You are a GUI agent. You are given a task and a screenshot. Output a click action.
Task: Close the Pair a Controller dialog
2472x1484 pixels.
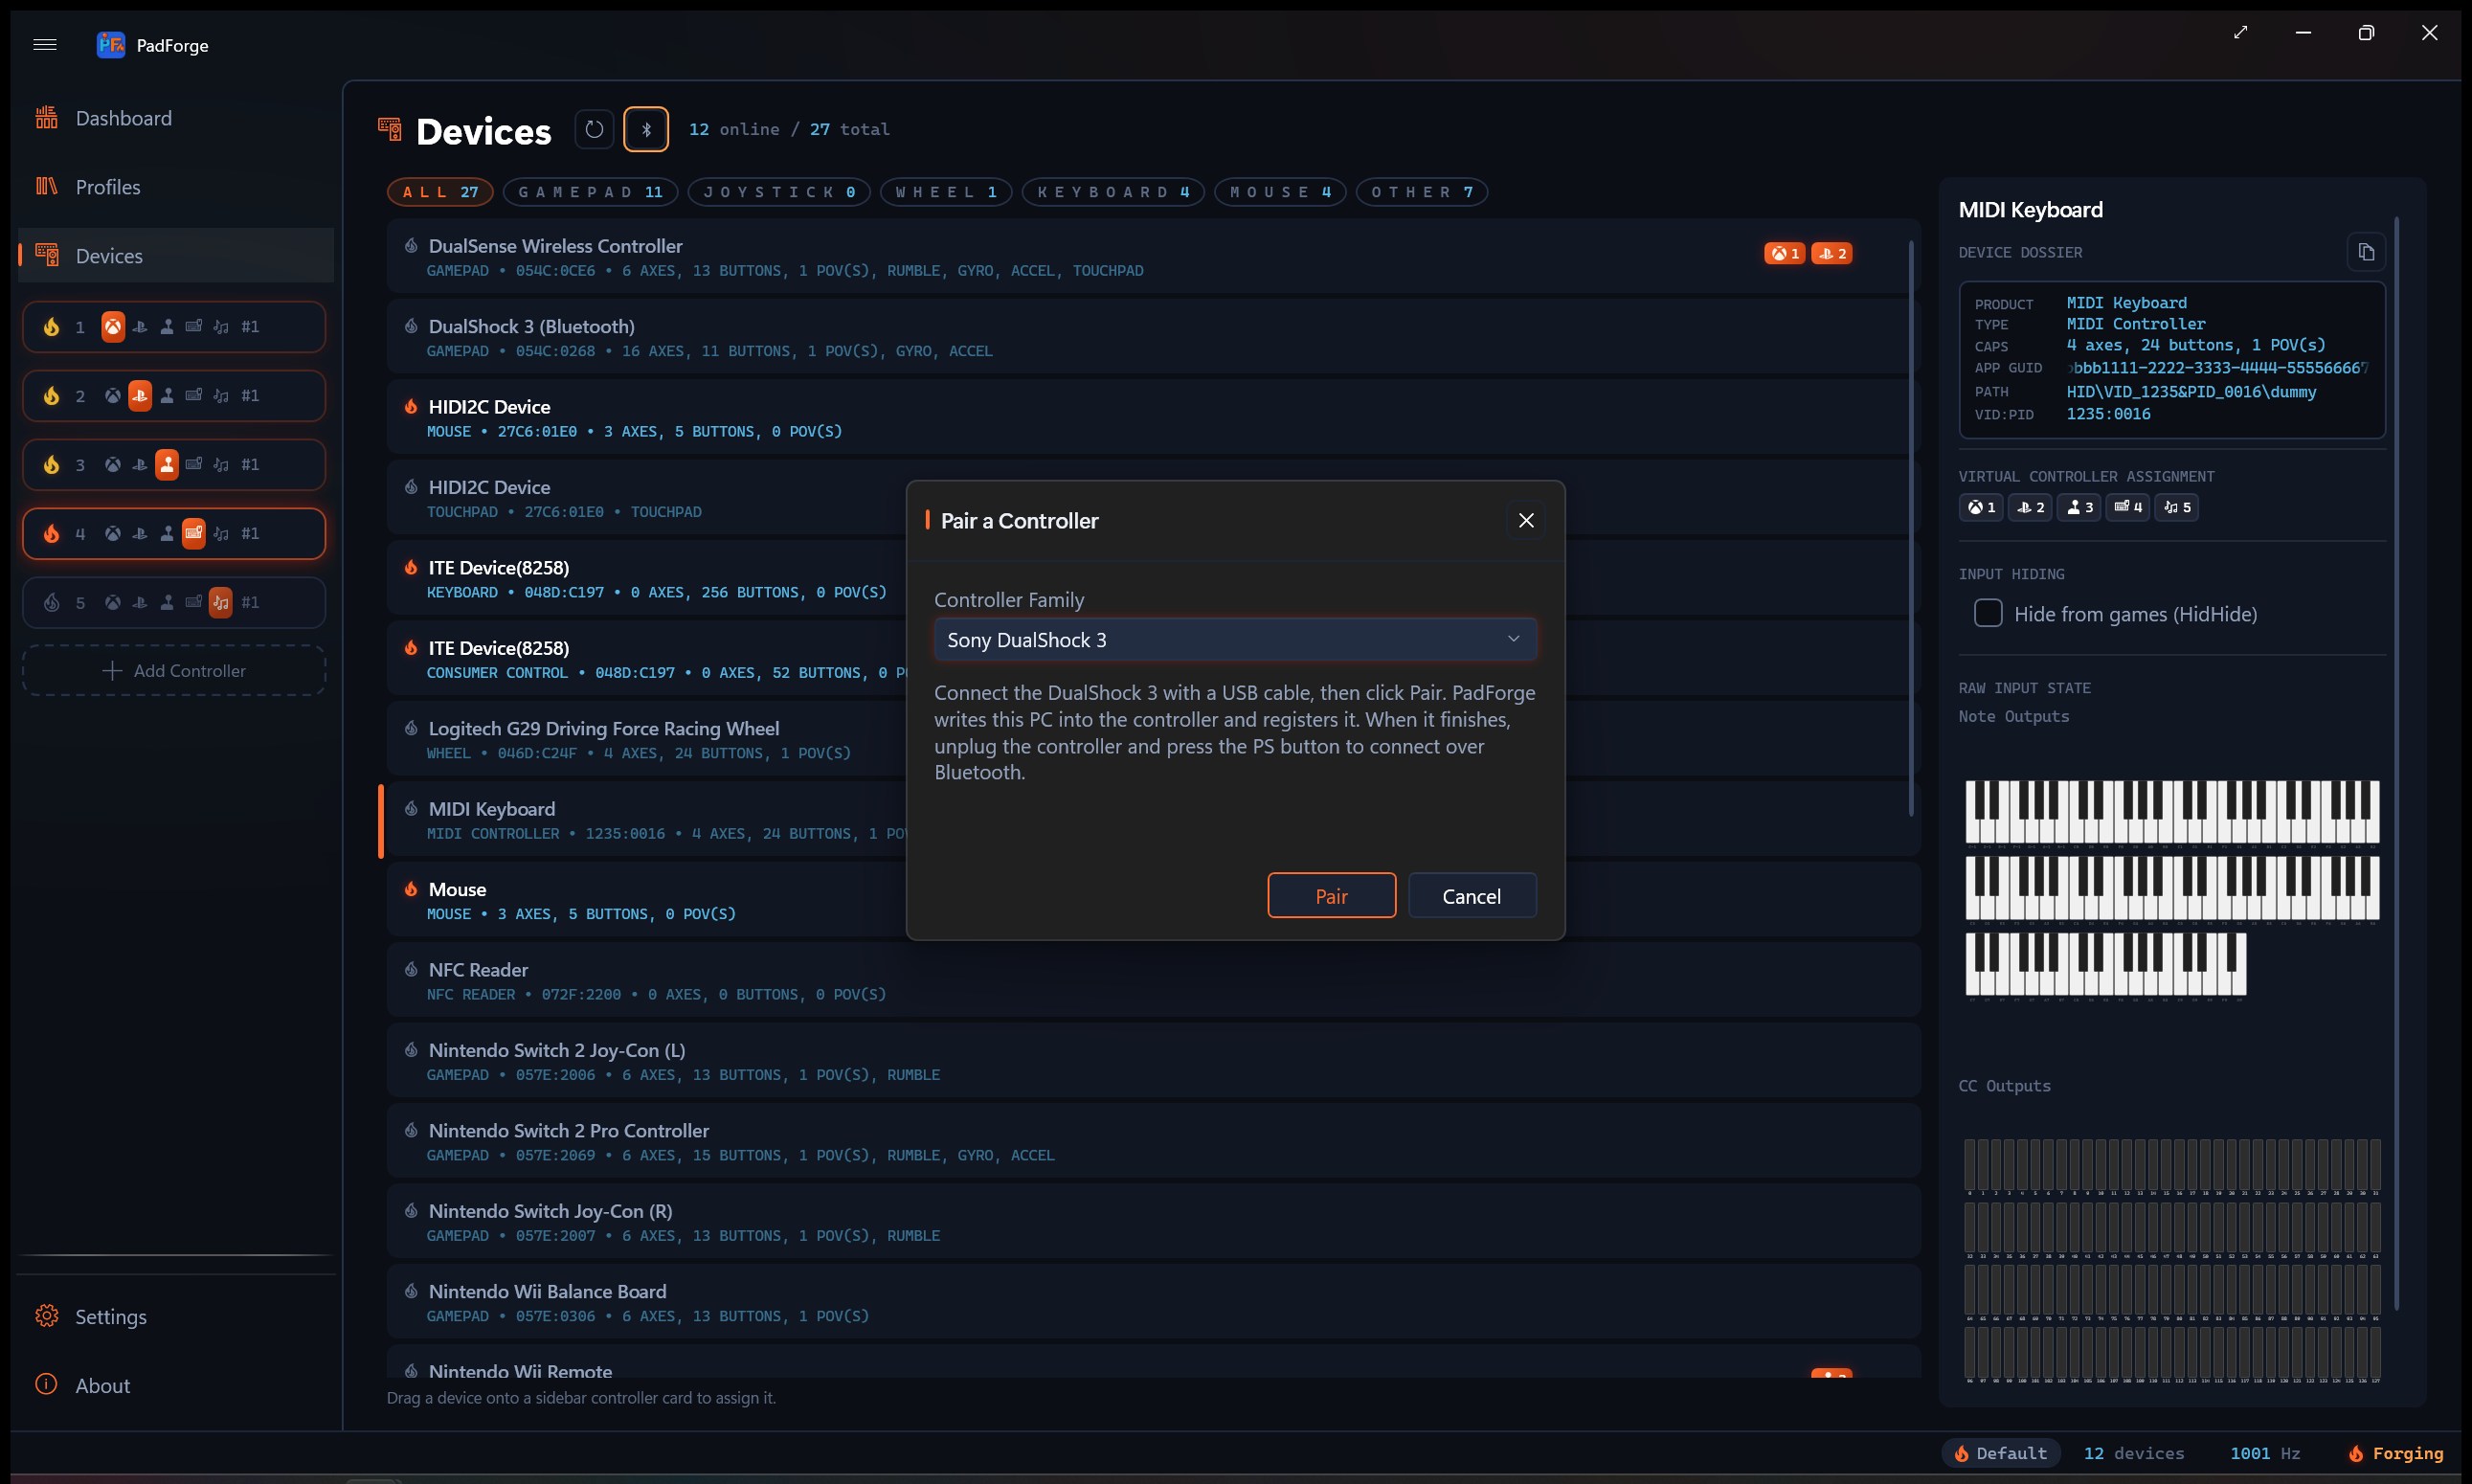coord(1526,521)
